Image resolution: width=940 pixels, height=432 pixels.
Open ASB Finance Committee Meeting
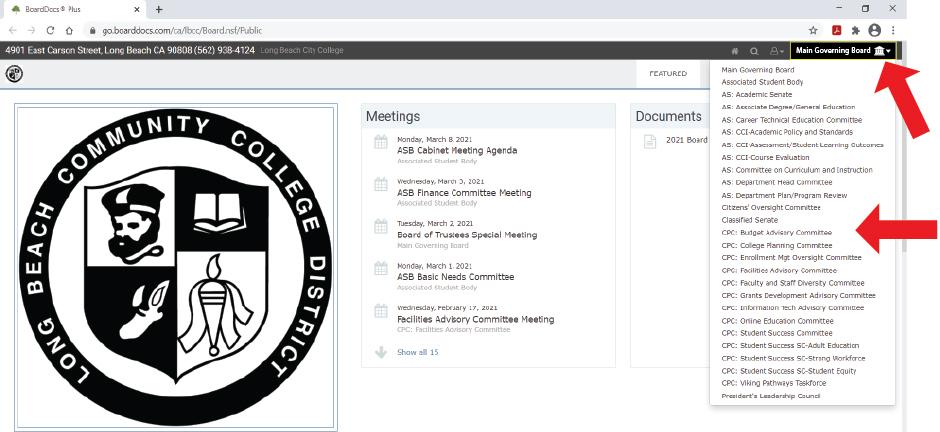pos(464,193)
